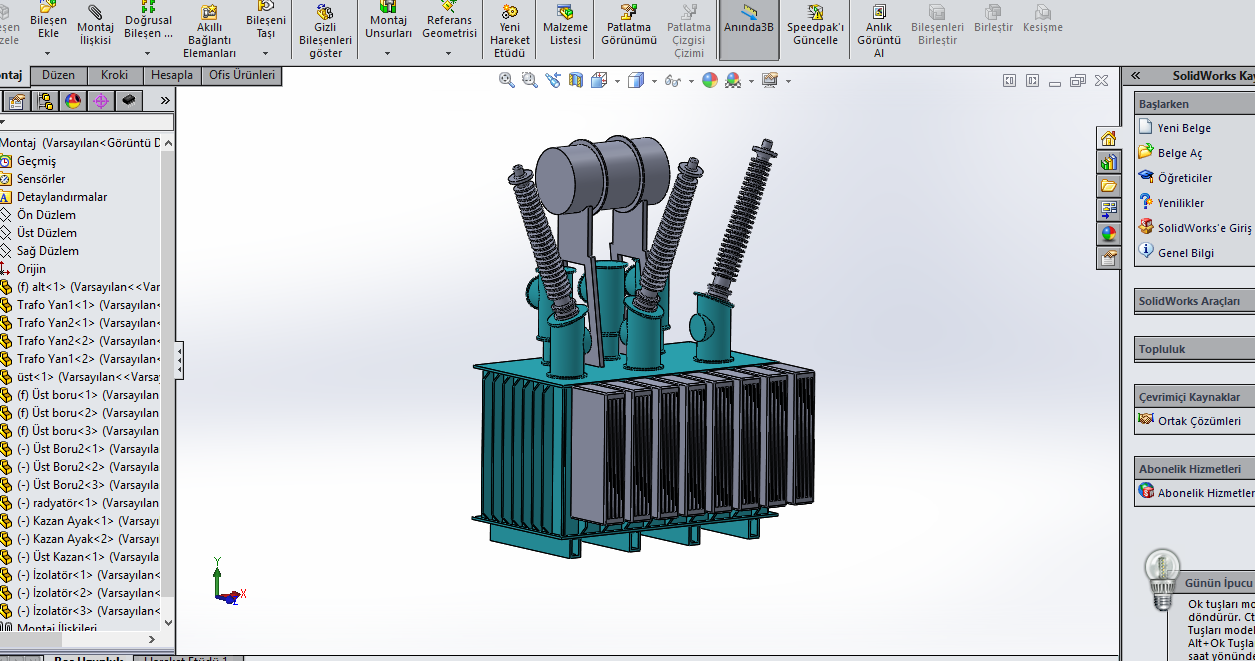Select the Doğrusal Bileşen pattern tool
Image resolution: width=1255 pixels, height=661 pixels.
click(x=148, y=21)
